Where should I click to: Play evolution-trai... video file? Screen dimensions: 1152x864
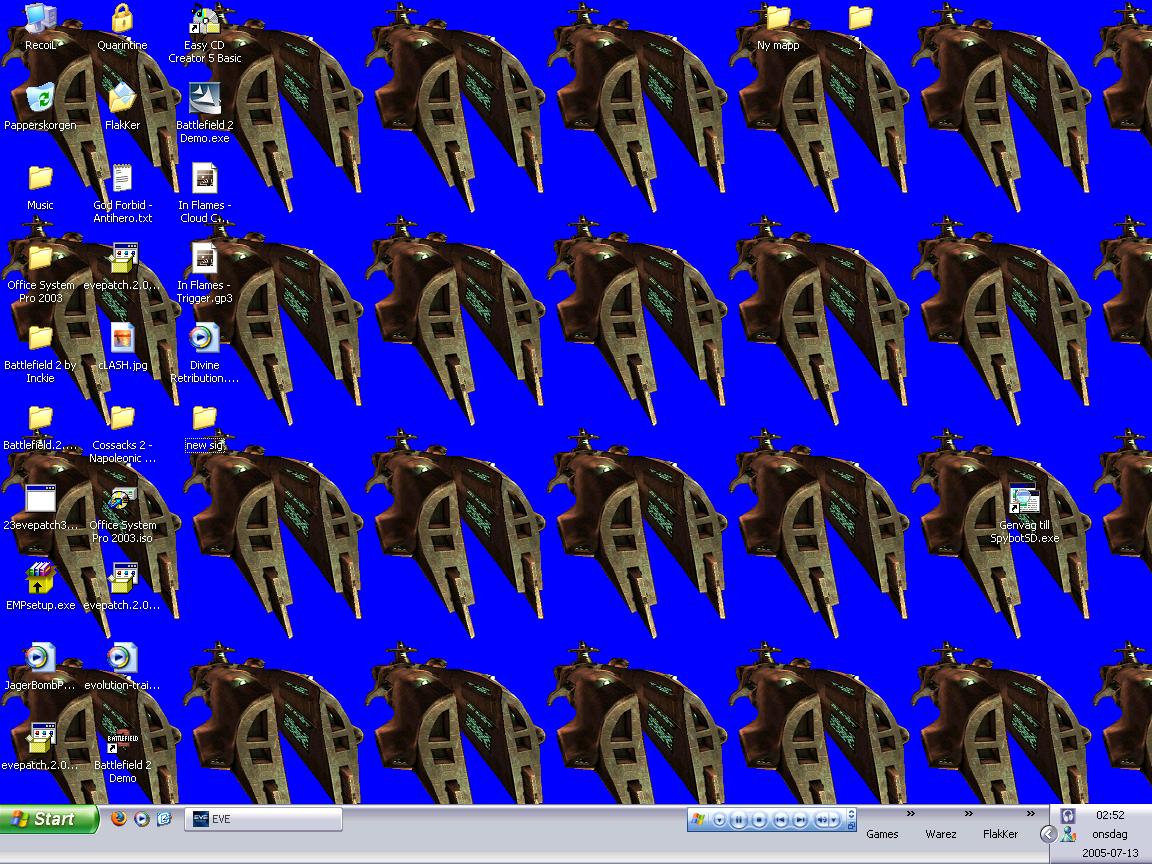122,658
